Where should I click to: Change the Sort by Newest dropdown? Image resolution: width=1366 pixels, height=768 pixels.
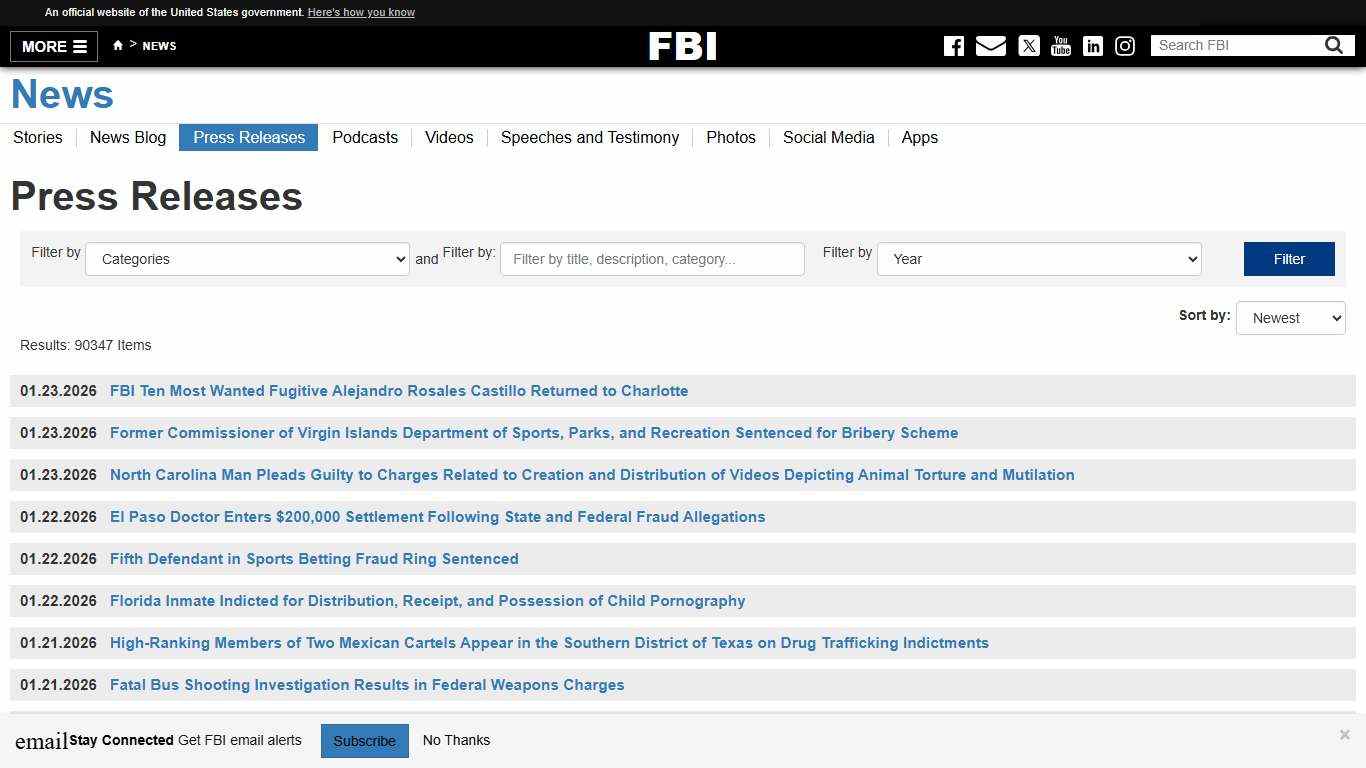[x=1290, y=318]
